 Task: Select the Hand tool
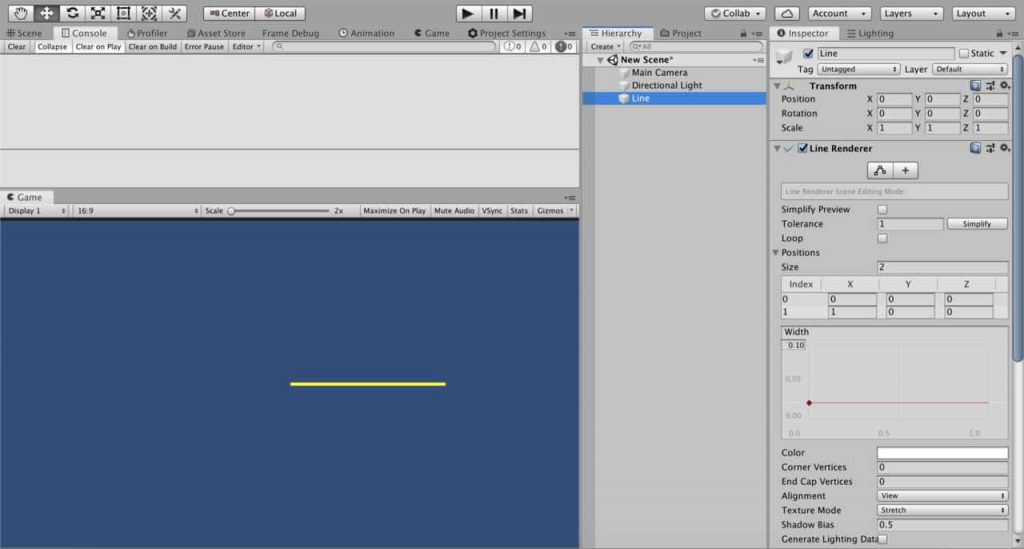[x=21, y=13]
